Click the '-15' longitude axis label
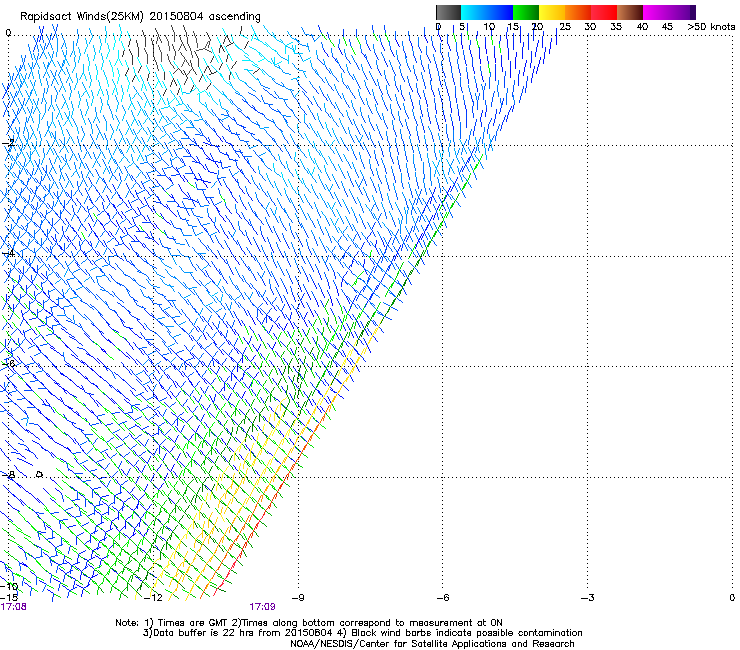The height and width of the screenshot is (650, 740). coord(9,598)
